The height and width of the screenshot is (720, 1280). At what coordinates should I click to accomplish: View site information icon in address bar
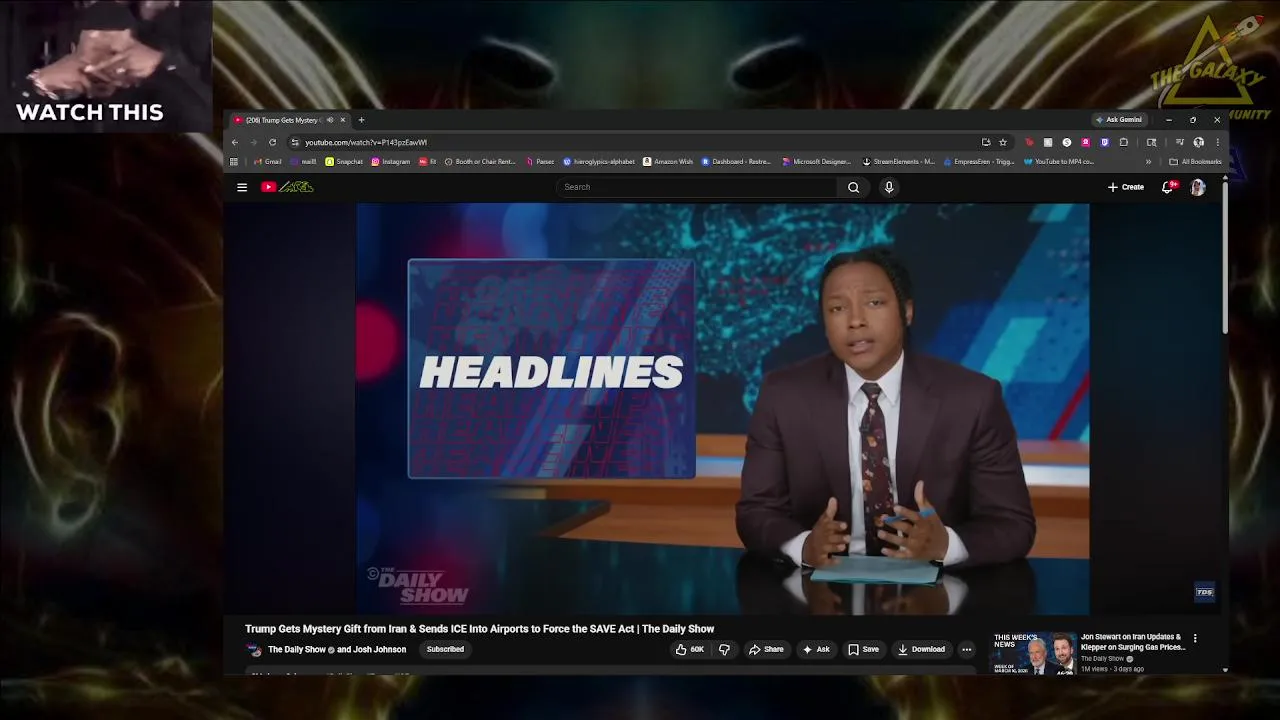pyautogui.click(x=294, y=142)
